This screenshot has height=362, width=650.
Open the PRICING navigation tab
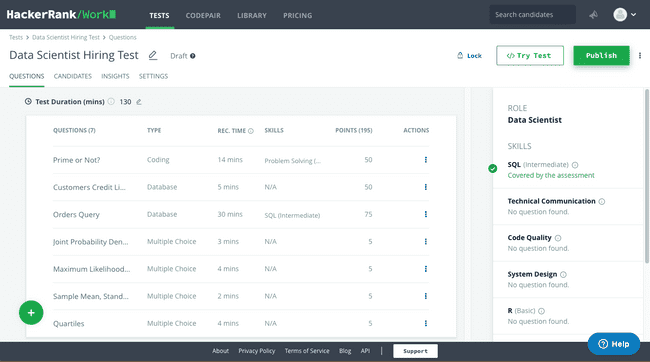(x=298, y=15)
